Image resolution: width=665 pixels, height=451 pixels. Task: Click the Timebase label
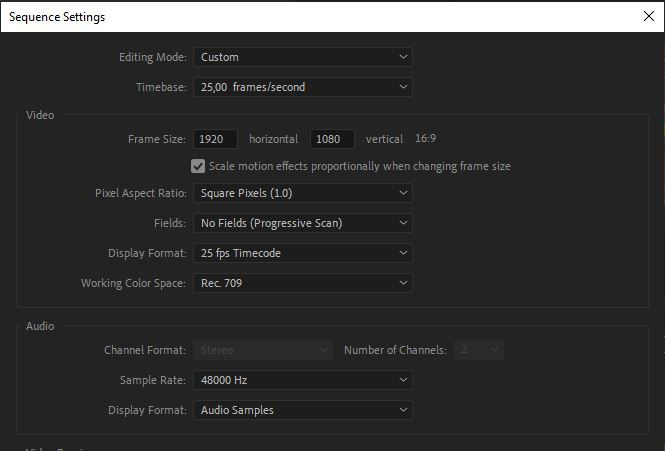[161, 87]
